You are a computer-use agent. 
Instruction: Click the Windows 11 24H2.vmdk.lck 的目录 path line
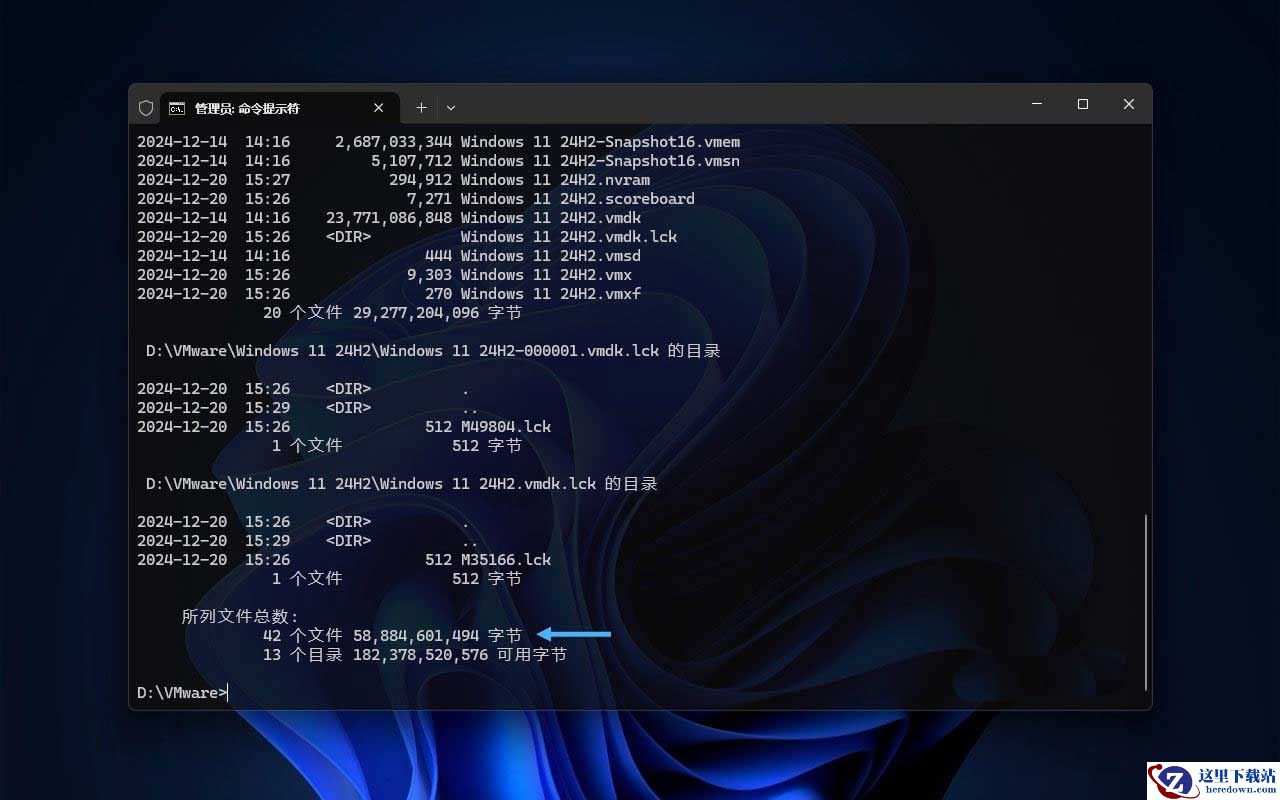(402, 484)
